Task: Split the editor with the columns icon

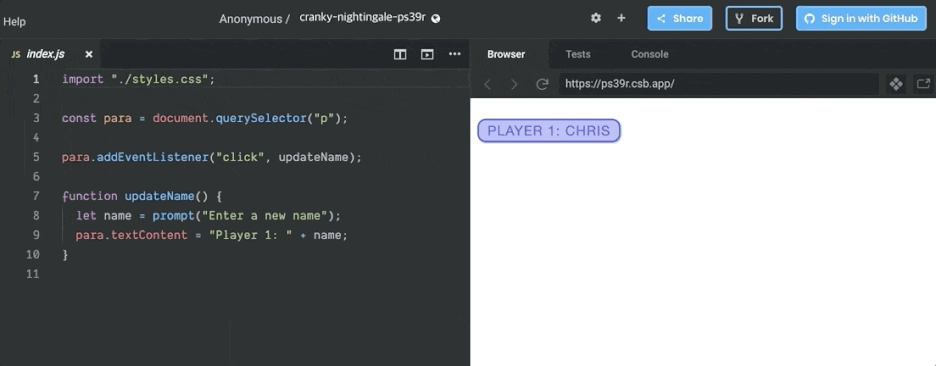Action: point(400,54)
